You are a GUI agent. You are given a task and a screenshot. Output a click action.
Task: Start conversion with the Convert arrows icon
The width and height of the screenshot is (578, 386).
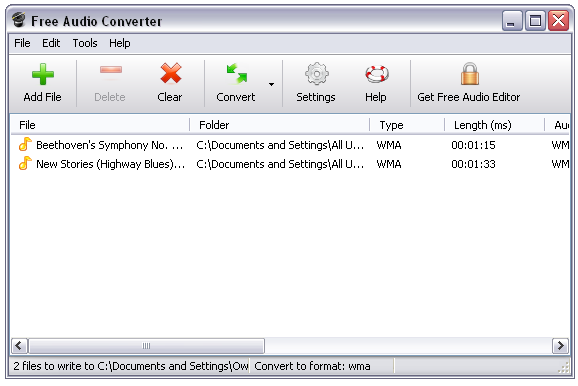tap(237, 73)
